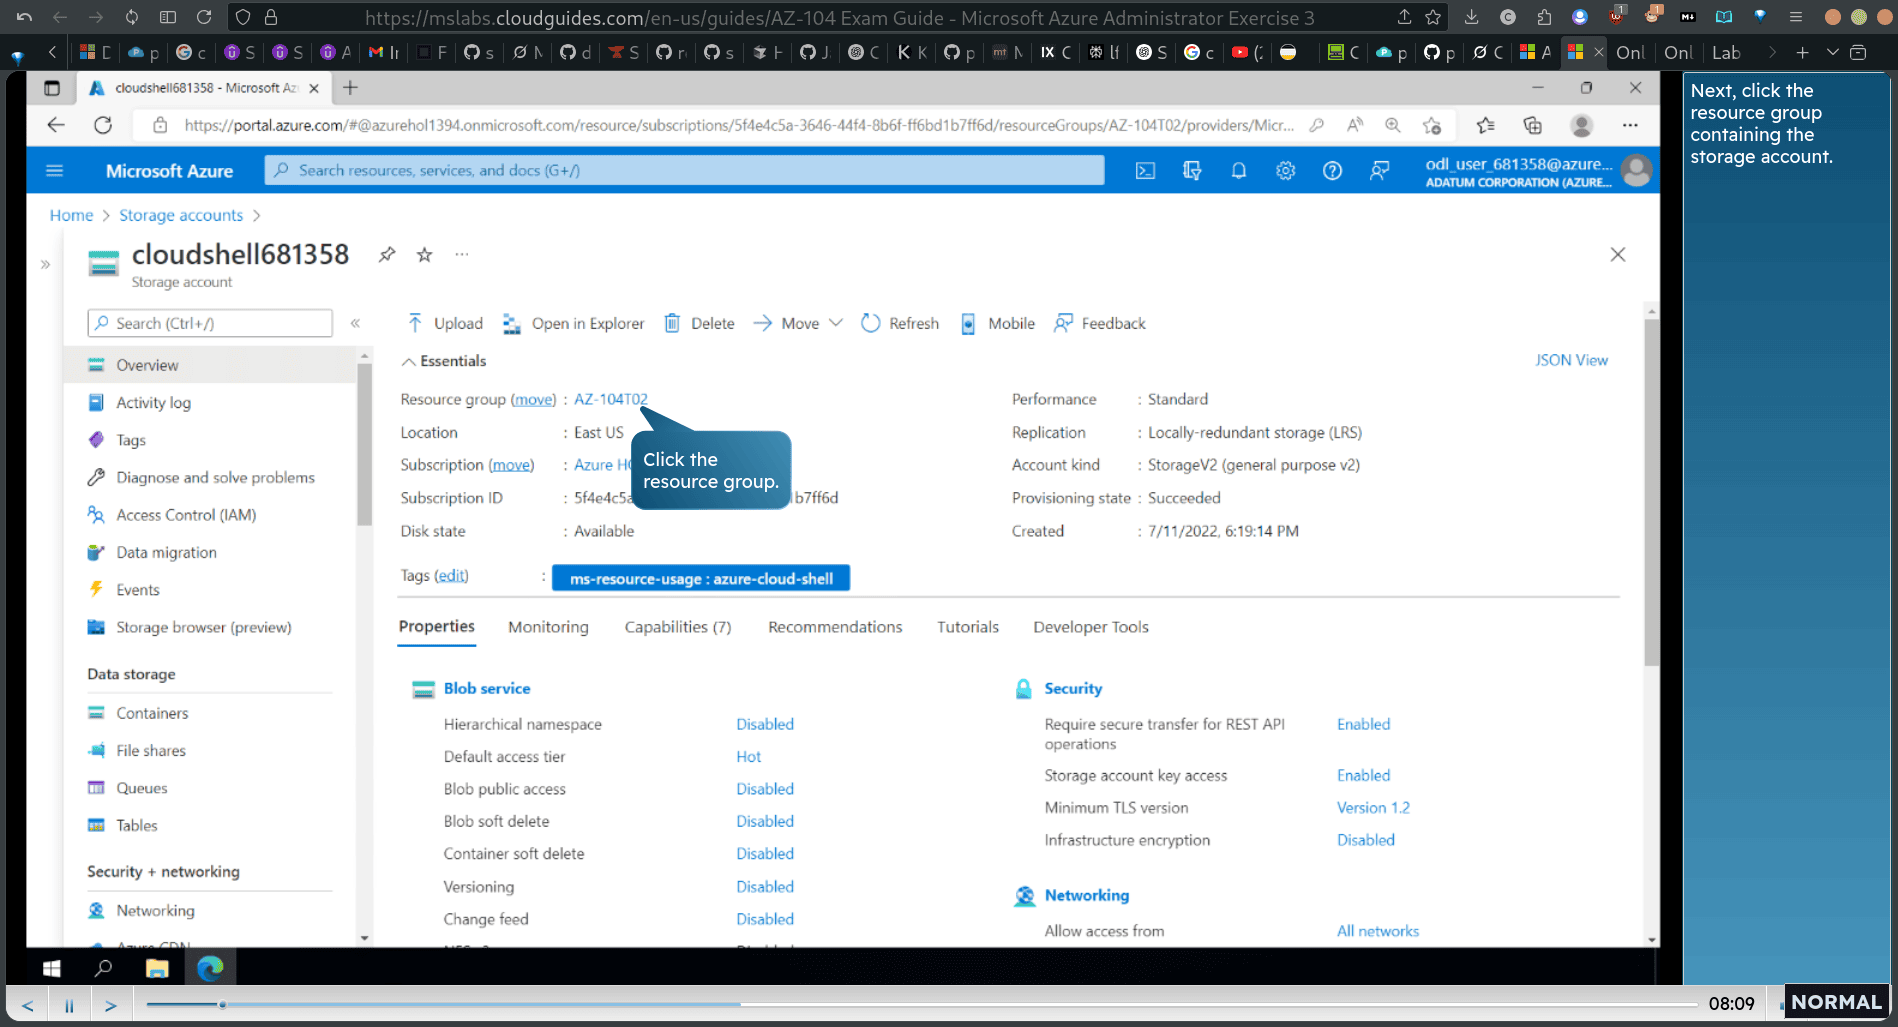Switch to Tutorials tab

(967, 627)
